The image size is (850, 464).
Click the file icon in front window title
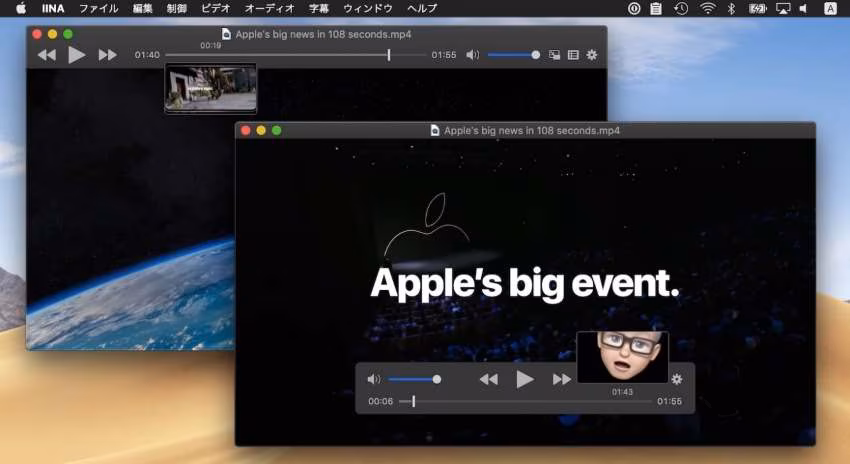point(435,130)
